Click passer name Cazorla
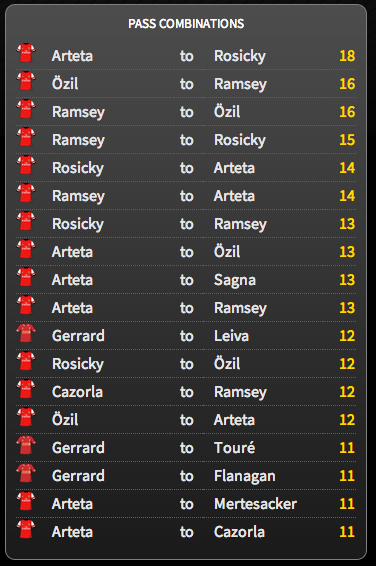376x566 pixels. [x=77, y=392]
